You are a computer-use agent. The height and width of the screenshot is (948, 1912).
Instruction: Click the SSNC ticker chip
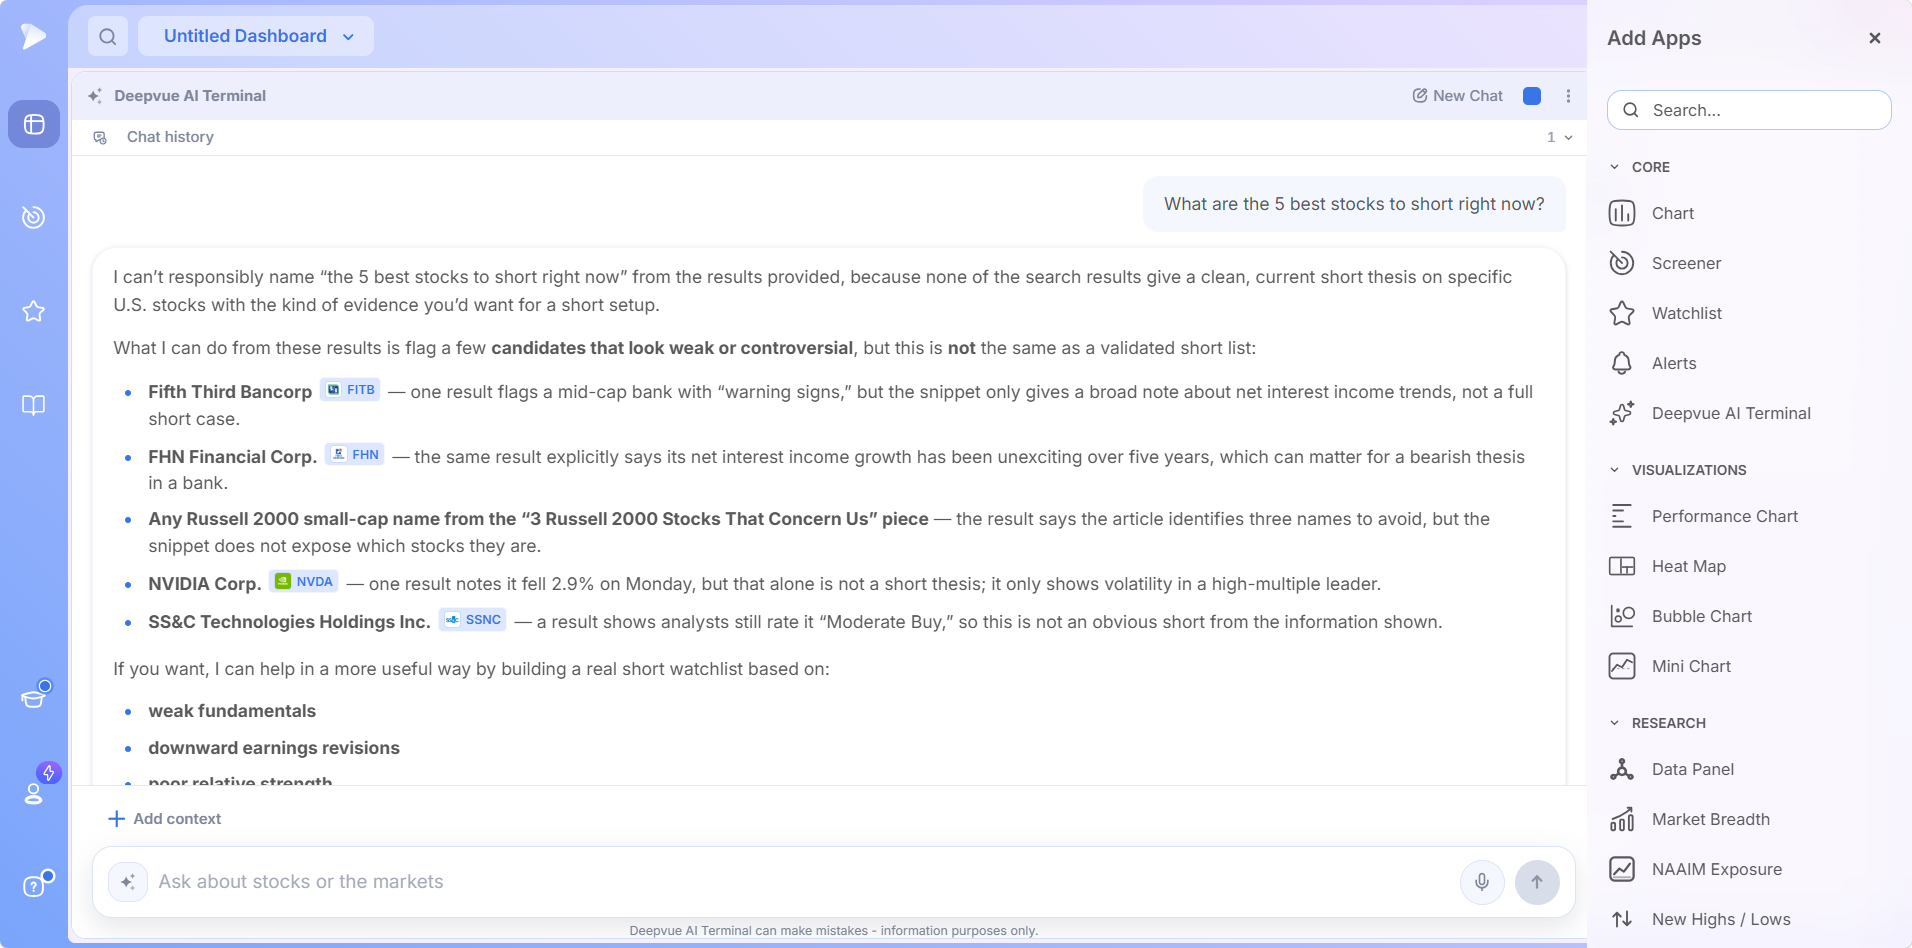(472, 620)
